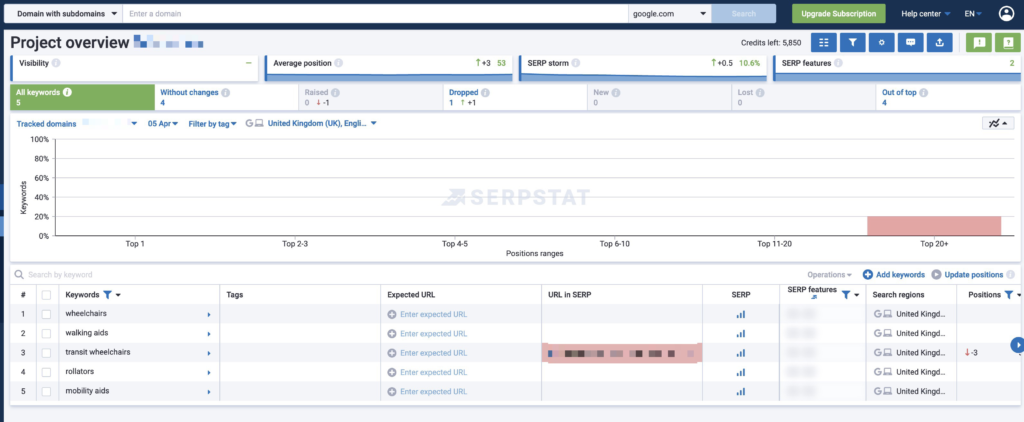Open the comments speech-bubble icon
Screen dimensions: 1024x422
(910, 42)
